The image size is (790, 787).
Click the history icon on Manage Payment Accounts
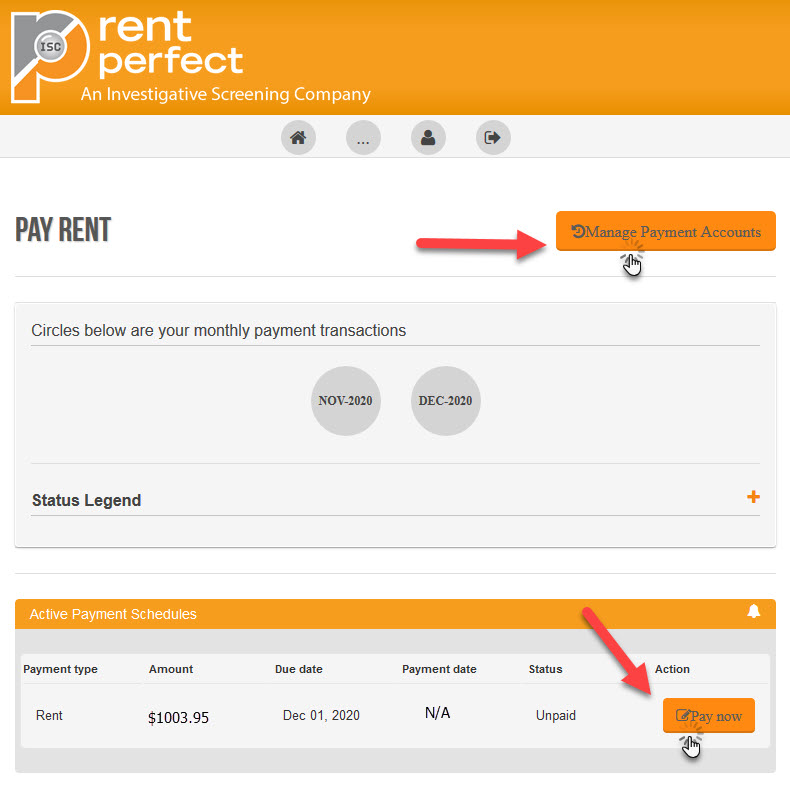[578, 231]
